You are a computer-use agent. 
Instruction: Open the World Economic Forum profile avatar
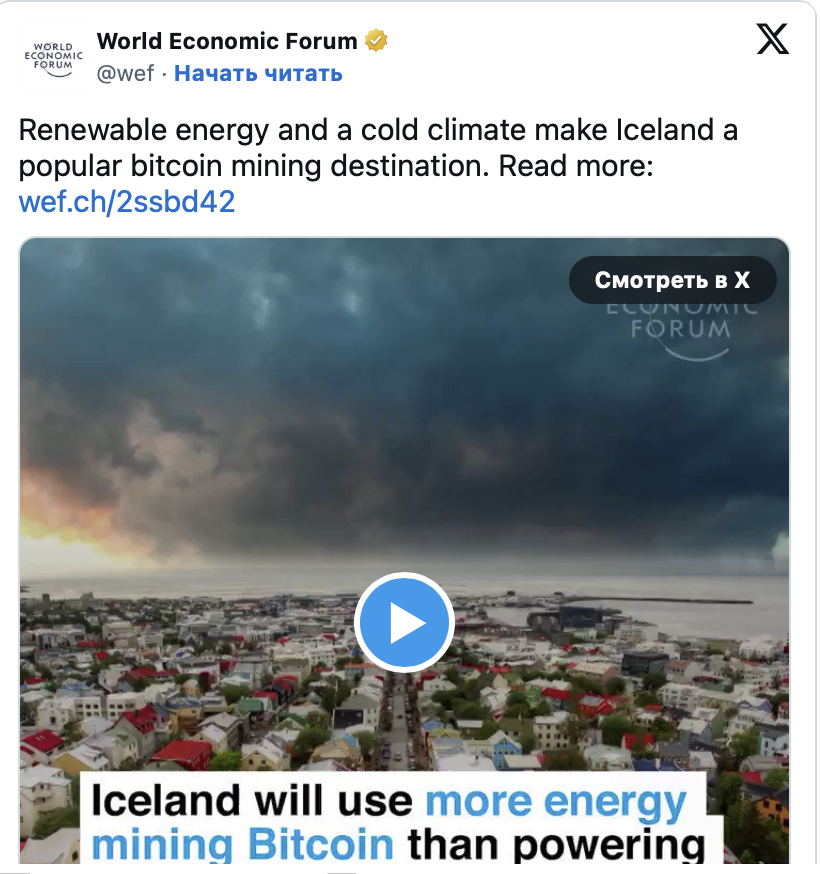(x=54, y=56)
